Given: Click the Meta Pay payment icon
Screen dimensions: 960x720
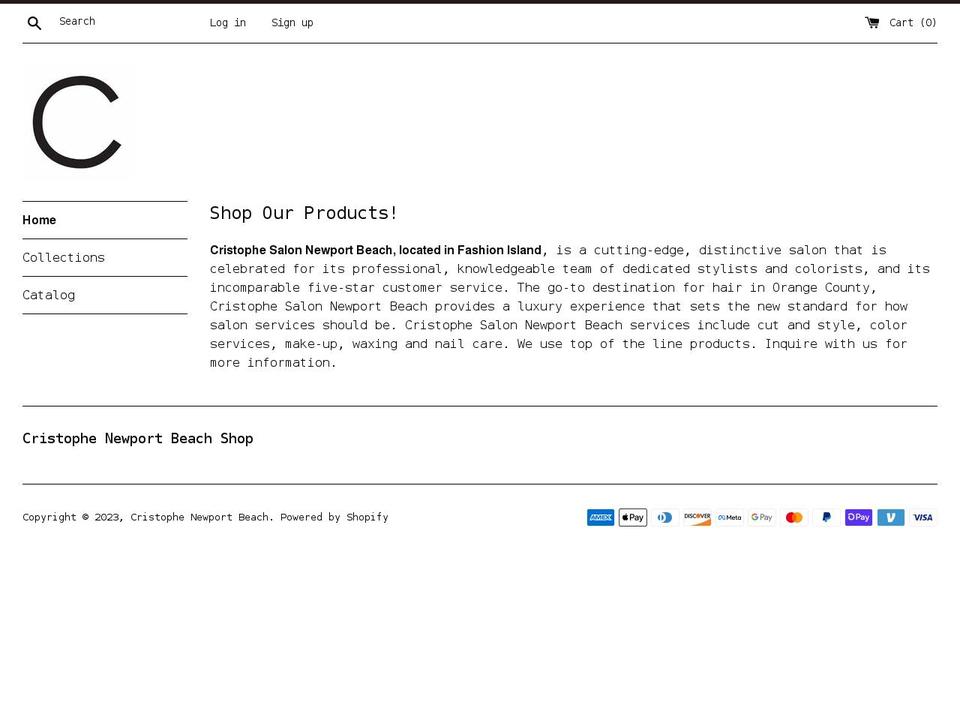Looking at the screenshot, I should point(730,517).
